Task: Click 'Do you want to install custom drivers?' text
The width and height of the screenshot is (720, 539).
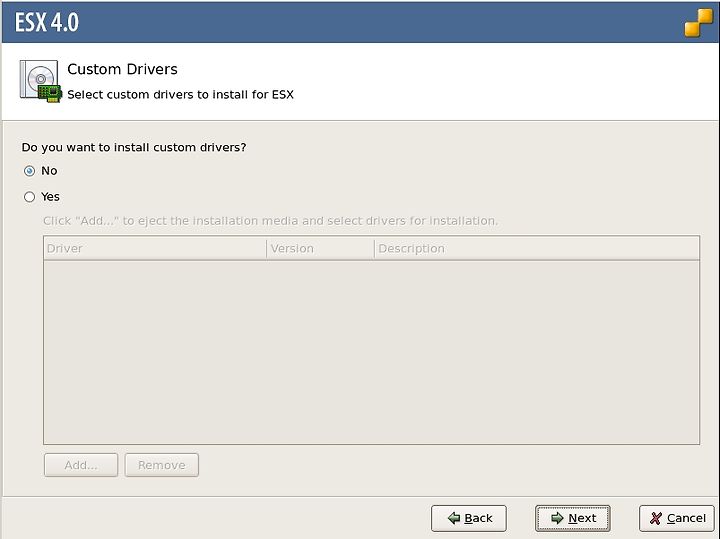Action: point(134,147)
